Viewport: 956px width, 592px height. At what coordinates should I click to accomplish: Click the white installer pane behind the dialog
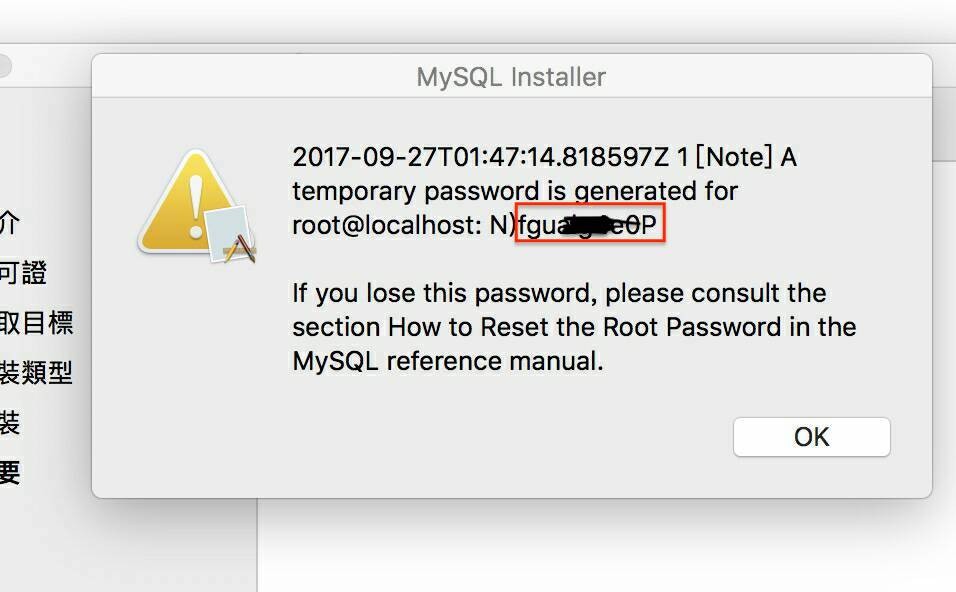click(606, 544)
